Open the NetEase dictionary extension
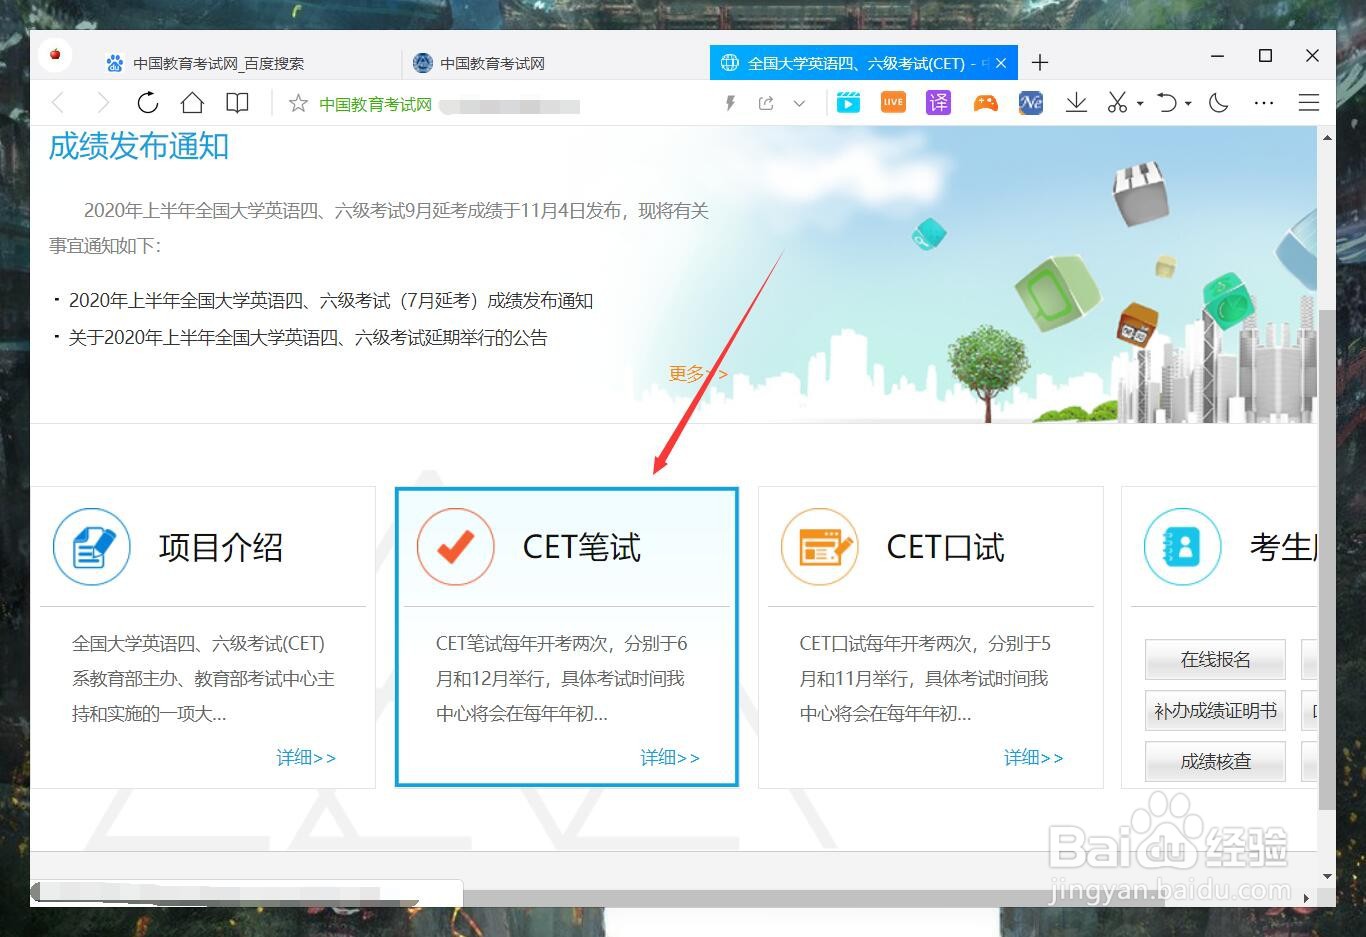 click(x=1030, y=102)
